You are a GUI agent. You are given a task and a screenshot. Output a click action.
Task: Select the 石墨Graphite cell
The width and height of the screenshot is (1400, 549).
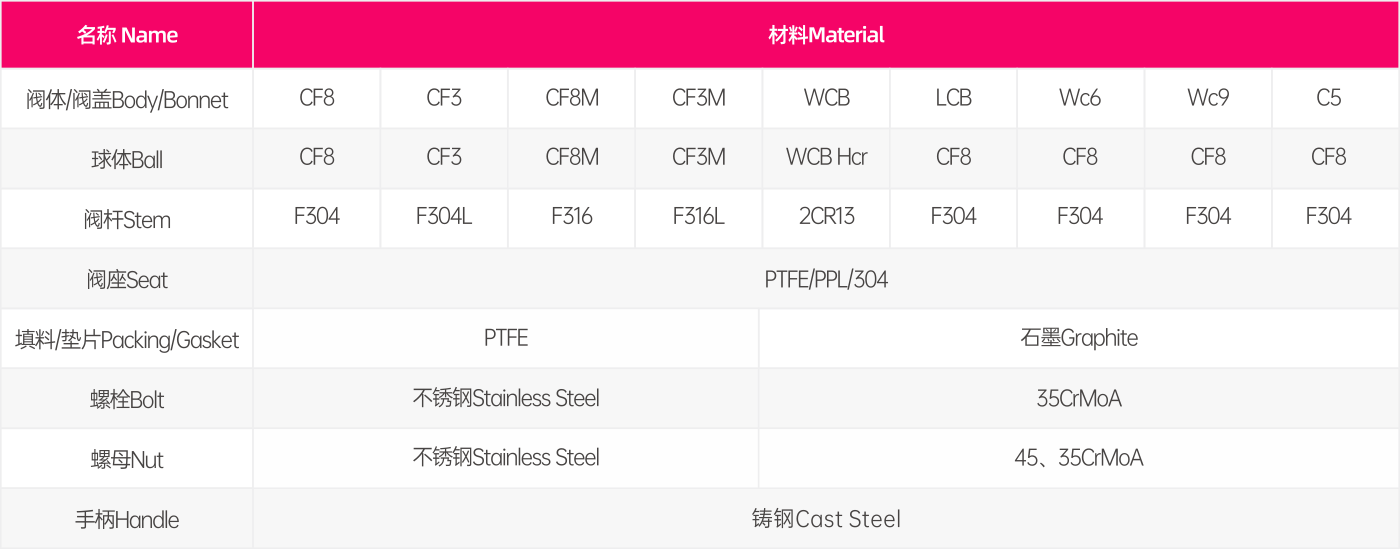[x=1079, y=338]
